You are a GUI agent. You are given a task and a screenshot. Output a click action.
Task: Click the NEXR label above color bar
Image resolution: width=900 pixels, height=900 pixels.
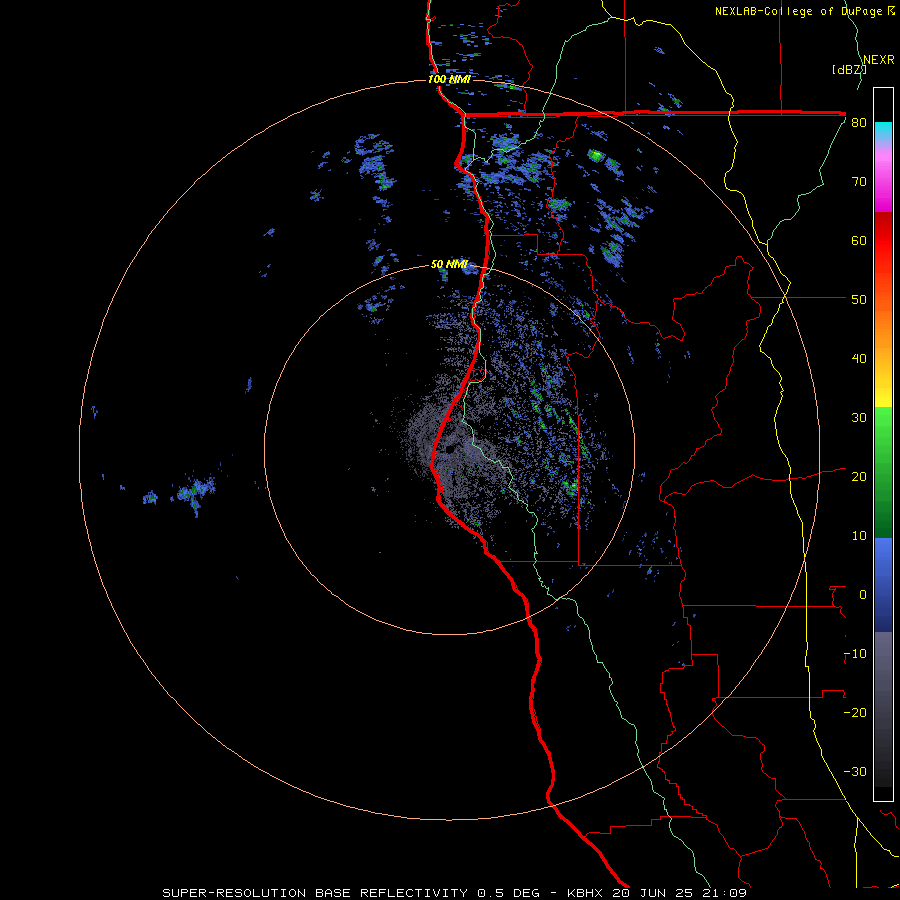(879, 60)
